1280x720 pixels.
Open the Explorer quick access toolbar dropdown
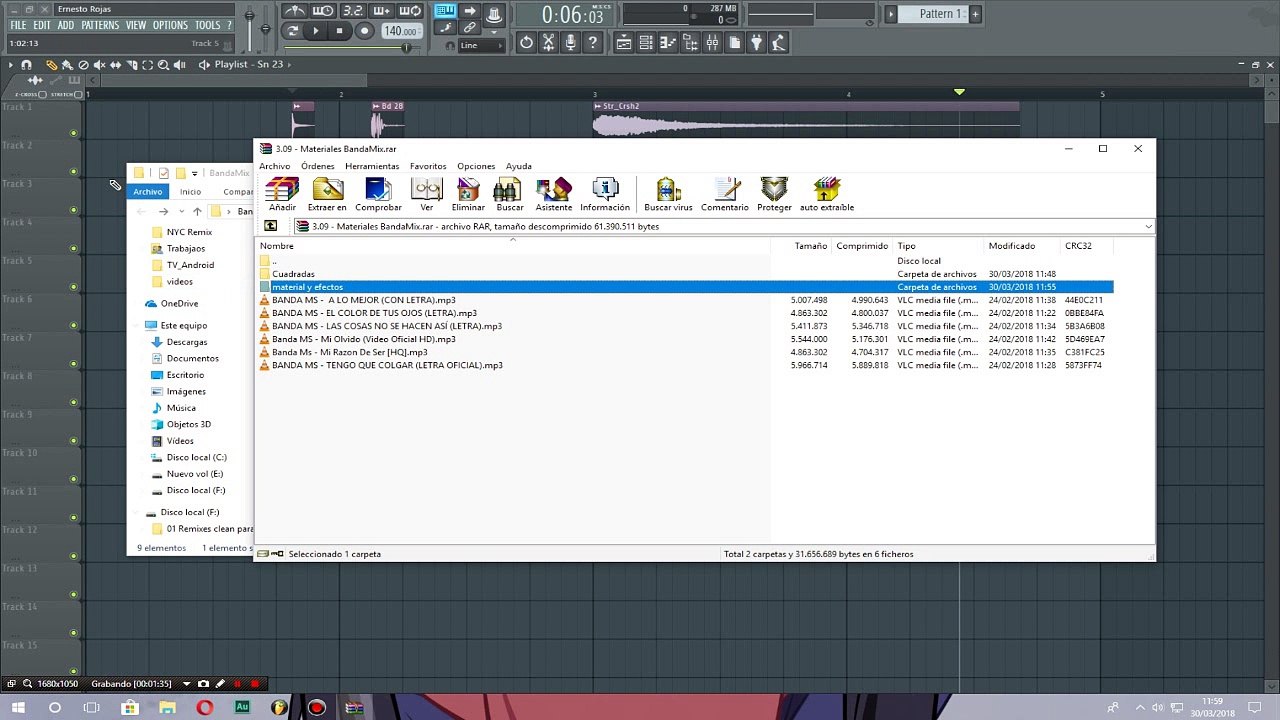194,173
